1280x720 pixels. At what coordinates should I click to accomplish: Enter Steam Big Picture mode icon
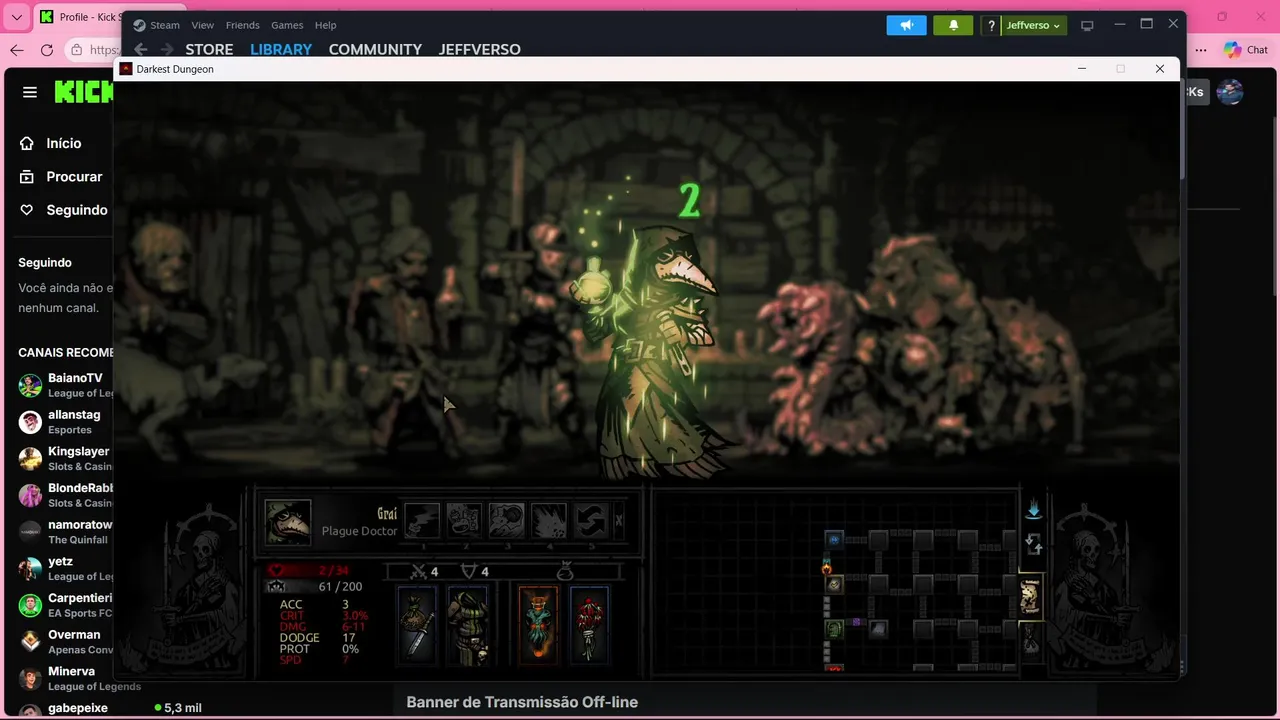[1087, 25]
